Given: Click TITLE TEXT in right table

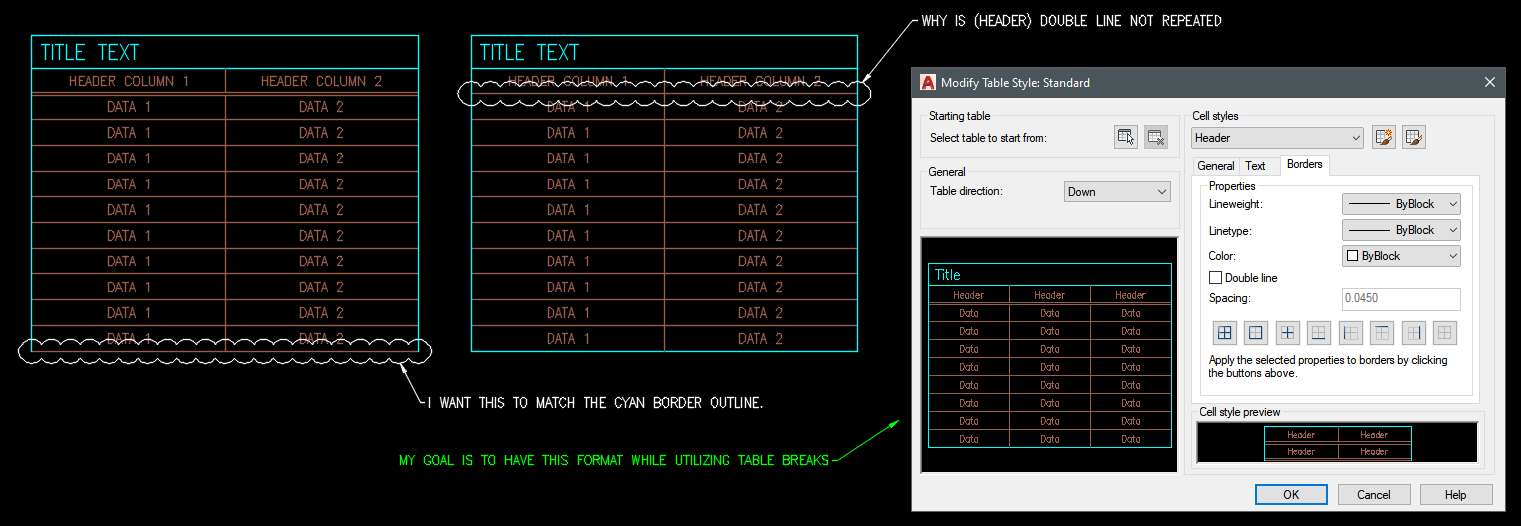Looking at the screenshot, I should pos(529,53).
